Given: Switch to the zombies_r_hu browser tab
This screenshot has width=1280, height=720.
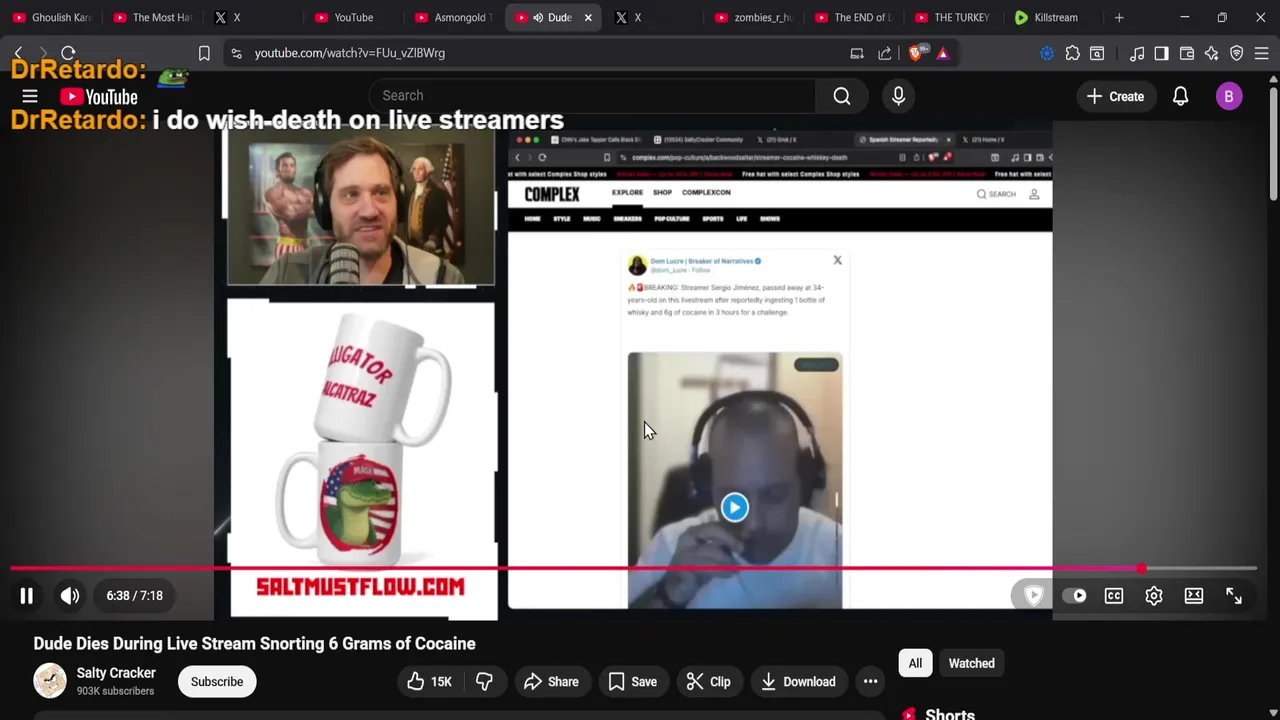Looking at the screenshot, I should pos(754,17).
